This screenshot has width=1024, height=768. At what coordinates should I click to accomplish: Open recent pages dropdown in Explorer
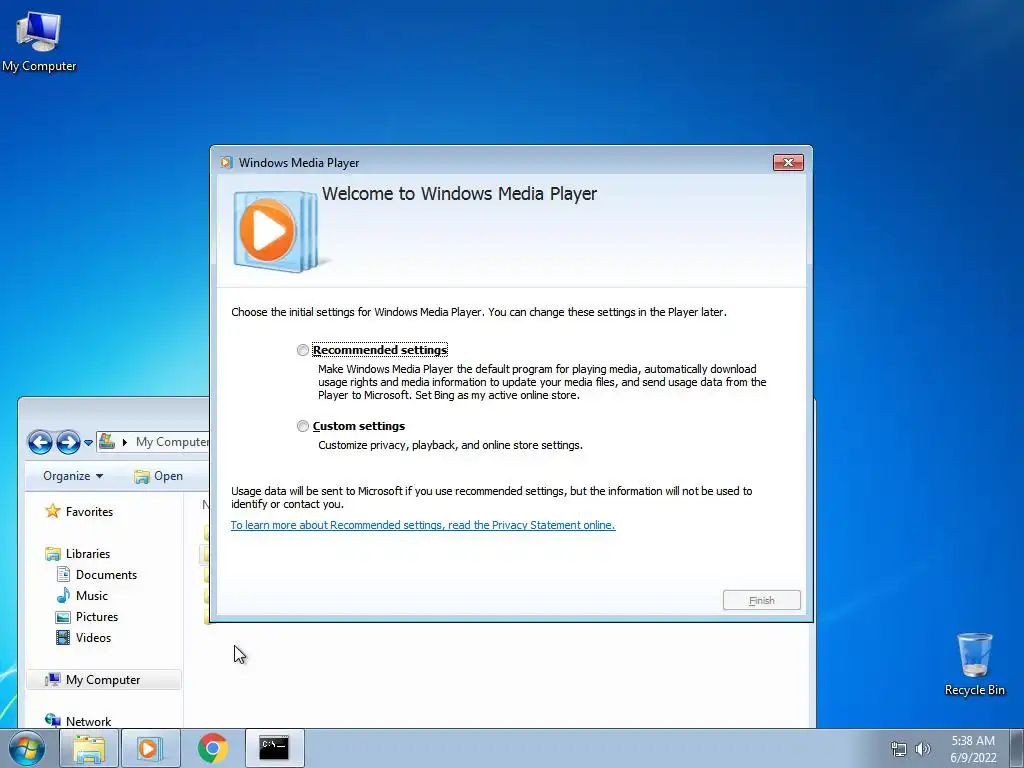pyautogui.click(x=88, y=443)
